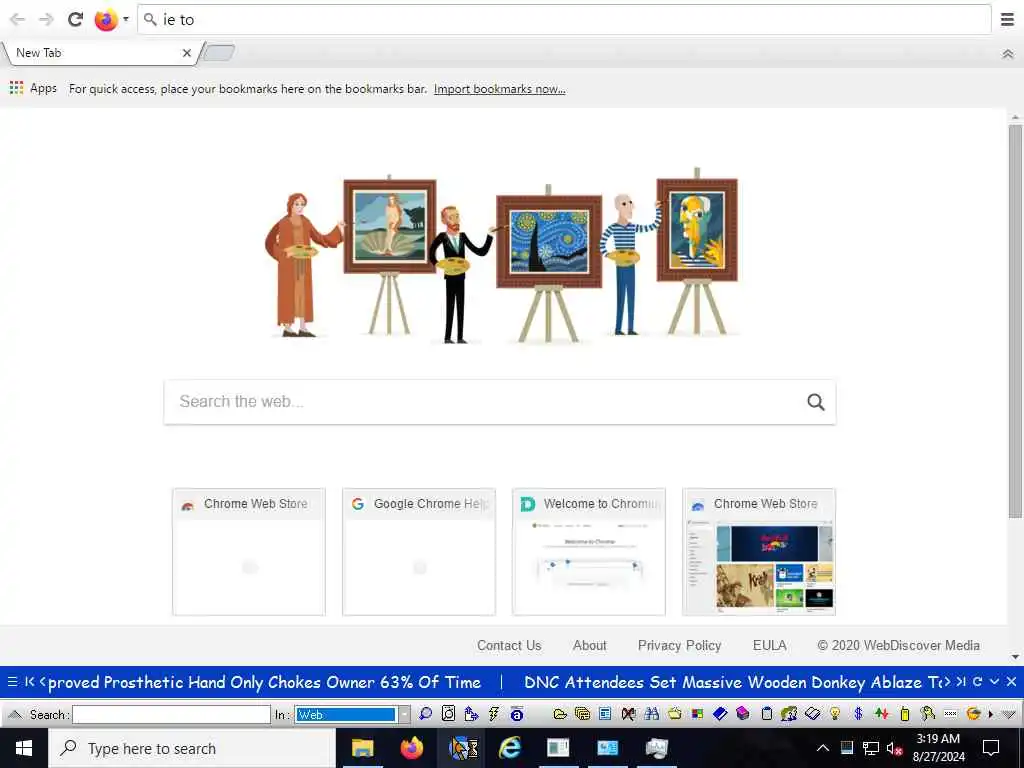Launch Firefox from the taskbar
The height and width of the screenshot is (768, 1024).
411,748
